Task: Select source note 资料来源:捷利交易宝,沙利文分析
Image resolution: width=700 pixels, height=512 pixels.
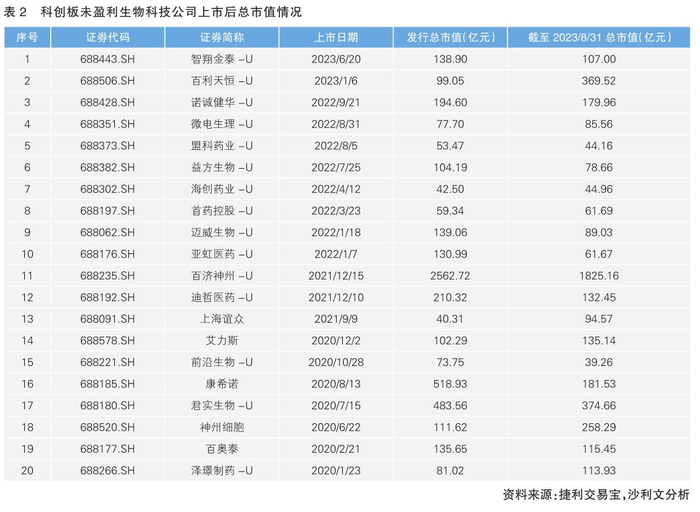Action: click(x=596, y=494)
